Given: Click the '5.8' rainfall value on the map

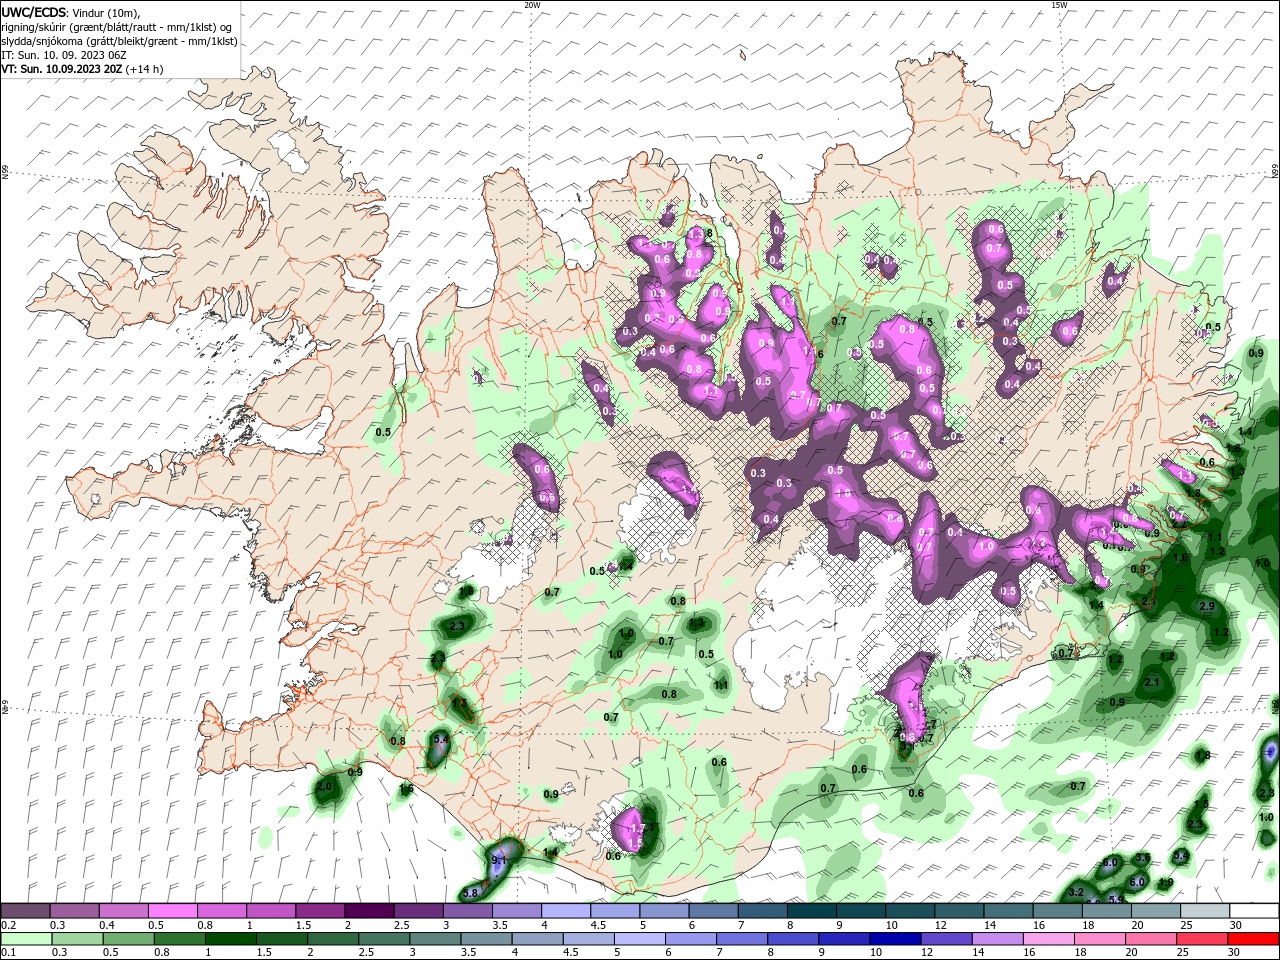Looking at the screenshot, I should click(472, 892).
